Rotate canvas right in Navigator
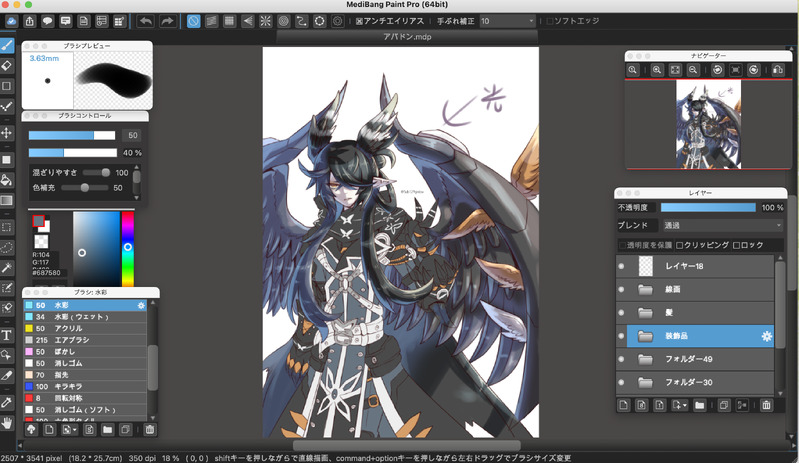The height and width of the screenshot is (463, 799). 754,70
